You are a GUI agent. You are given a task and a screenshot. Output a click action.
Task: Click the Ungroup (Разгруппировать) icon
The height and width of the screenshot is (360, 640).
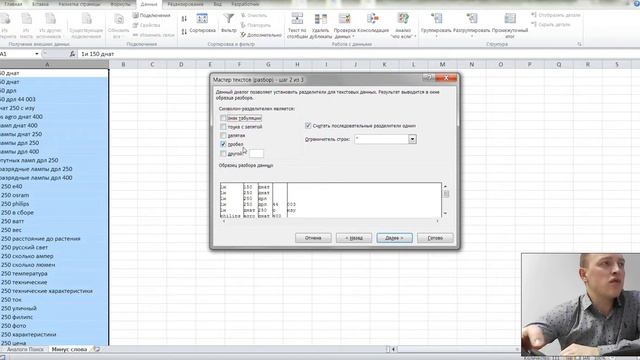(471, 19)
